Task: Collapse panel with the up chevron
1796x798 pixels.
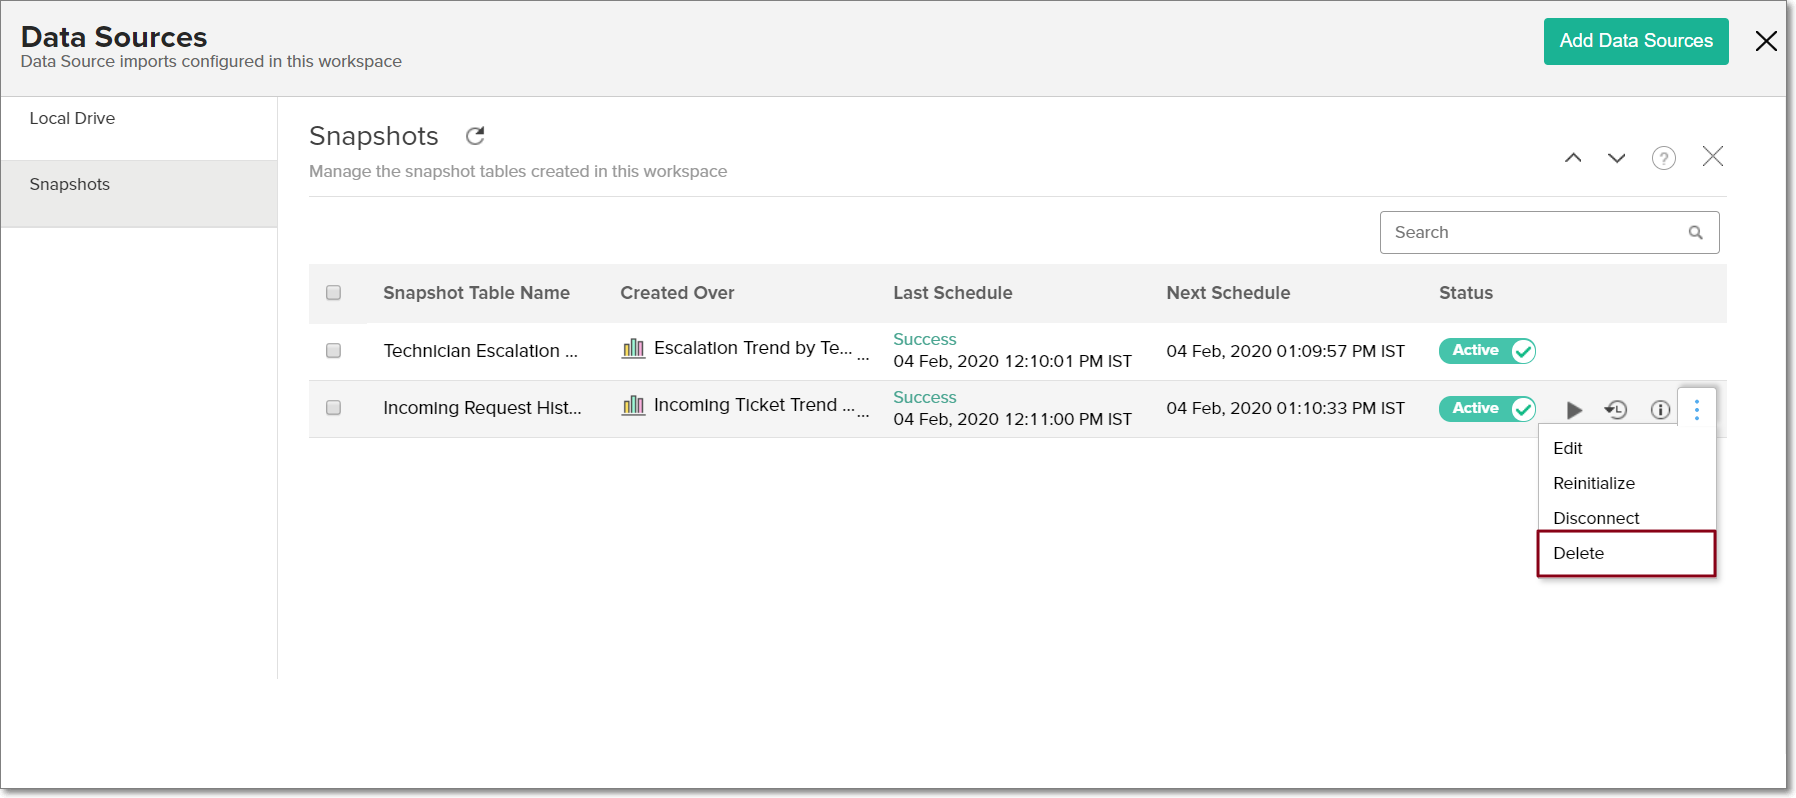Action: pyautogui.click(x=1573, y=158)
